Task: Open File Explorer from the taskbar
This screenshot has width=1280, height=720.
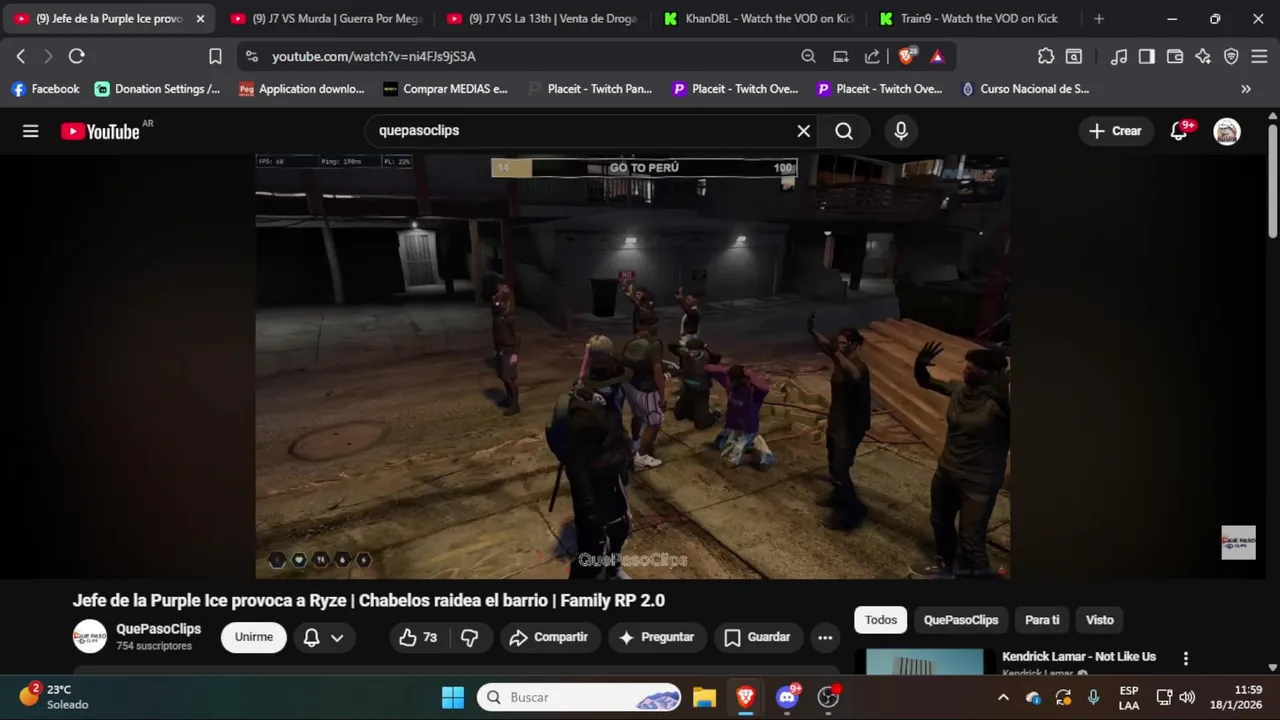Action: tap(704, 697)
